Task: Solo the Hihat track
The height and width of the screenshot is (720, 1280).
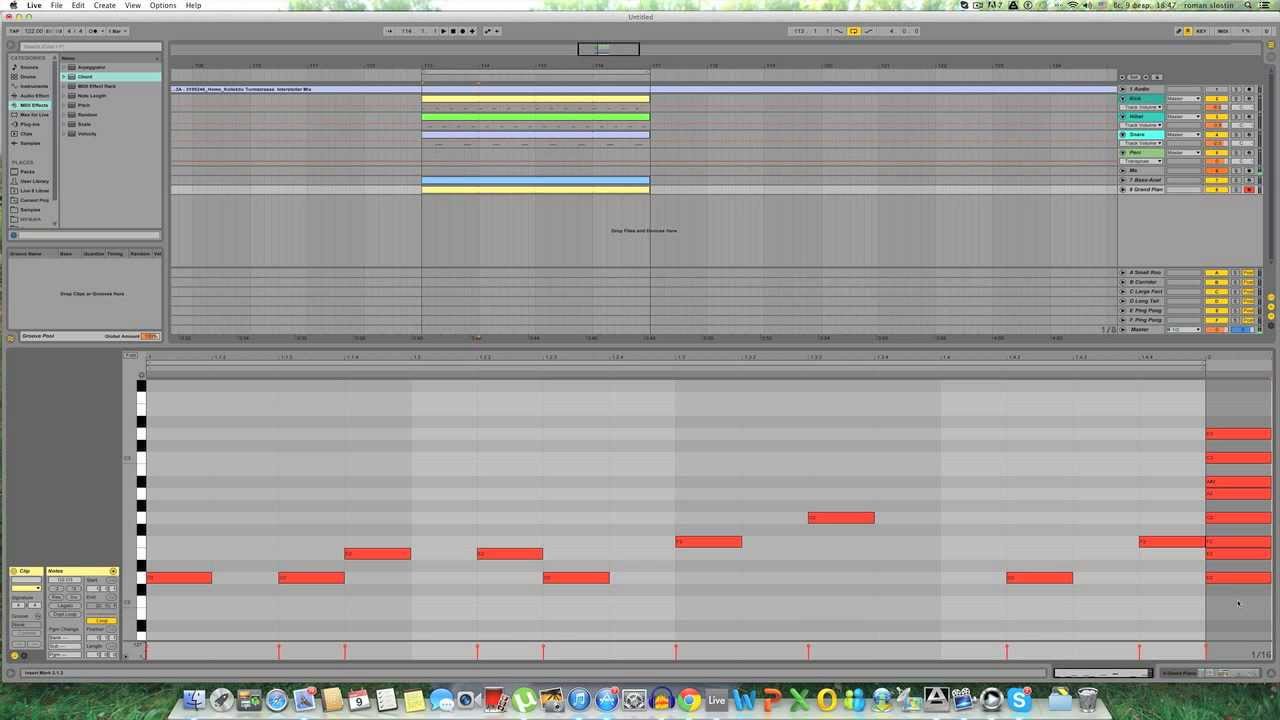Action: [x=1236, y=117]
